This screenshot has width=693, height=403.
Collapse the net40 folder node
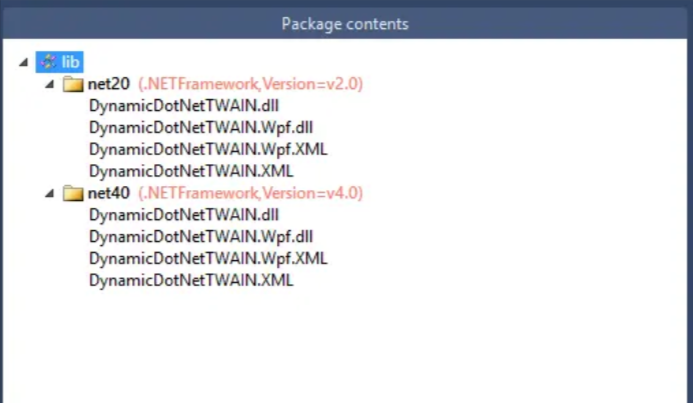[49, 194]
